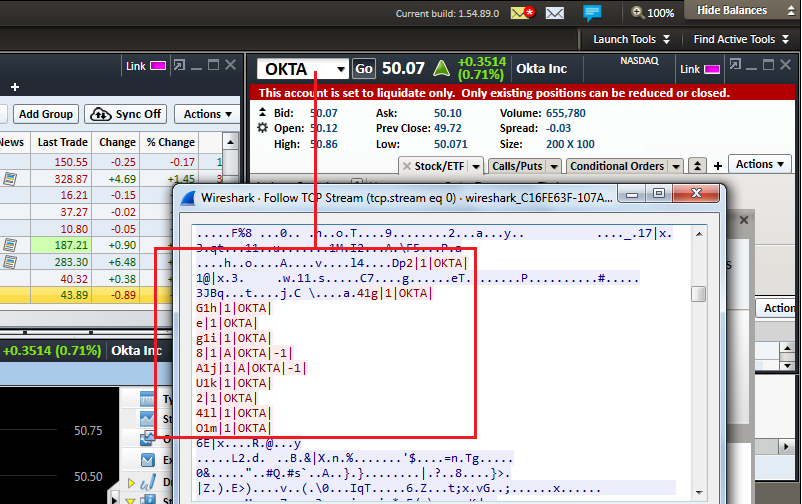The width and height of the screenshot is (802, 504).
Task: Open order panel Actions dropdown
Action: [760, 164]
